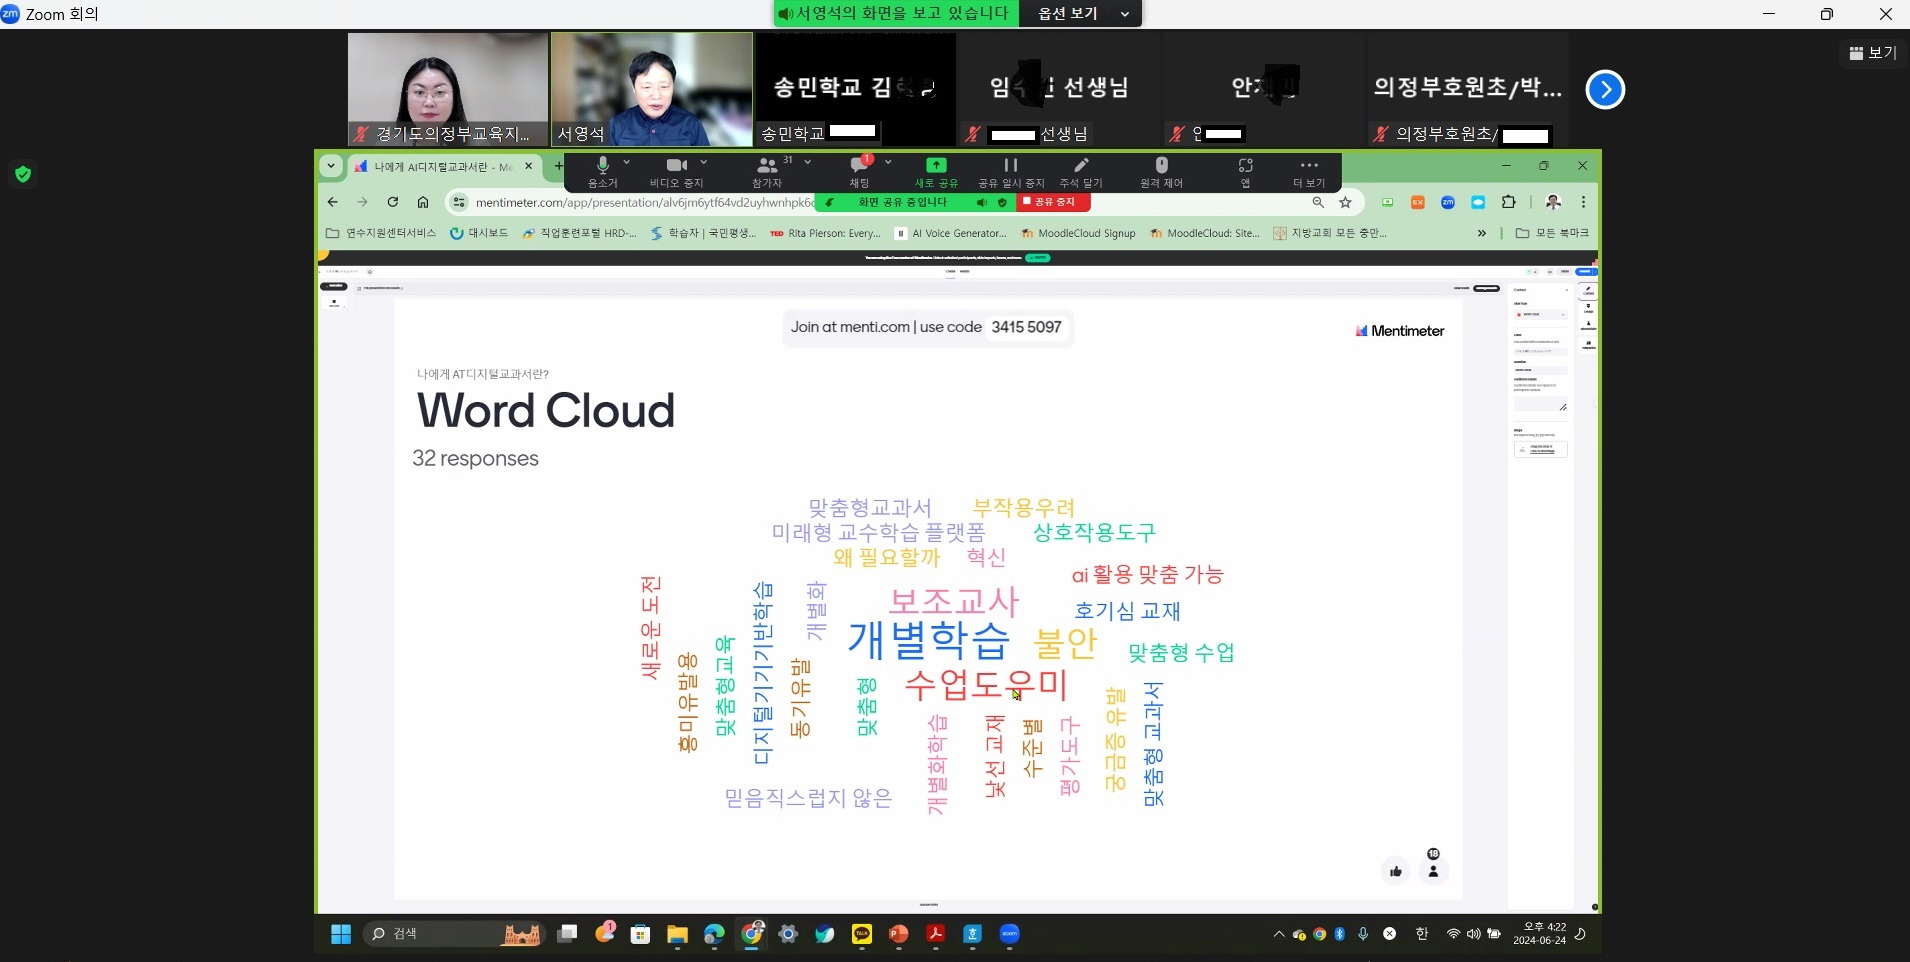Show next participants with blue arrow
Image resolution: width=1910 pixels, height=962 pixels.
pyautogui.click(x=1605, y=89)
